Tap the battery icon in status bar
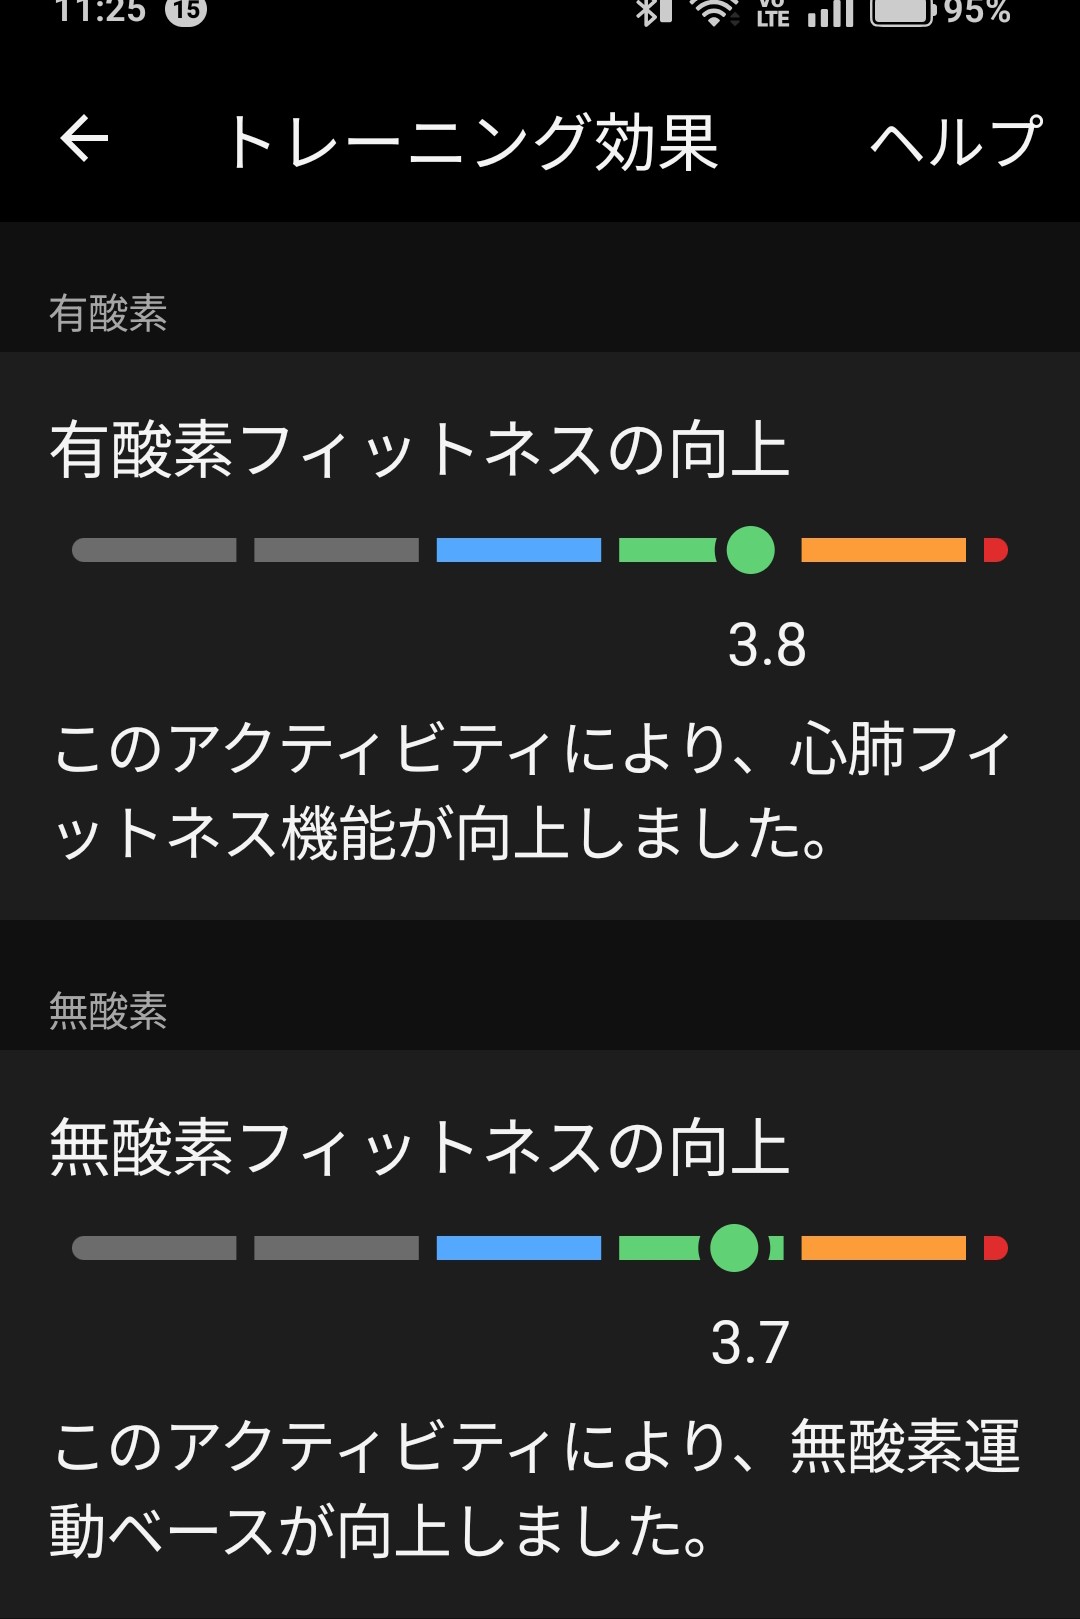This screenshot has height=1619, width=1080. click(902, 11)
